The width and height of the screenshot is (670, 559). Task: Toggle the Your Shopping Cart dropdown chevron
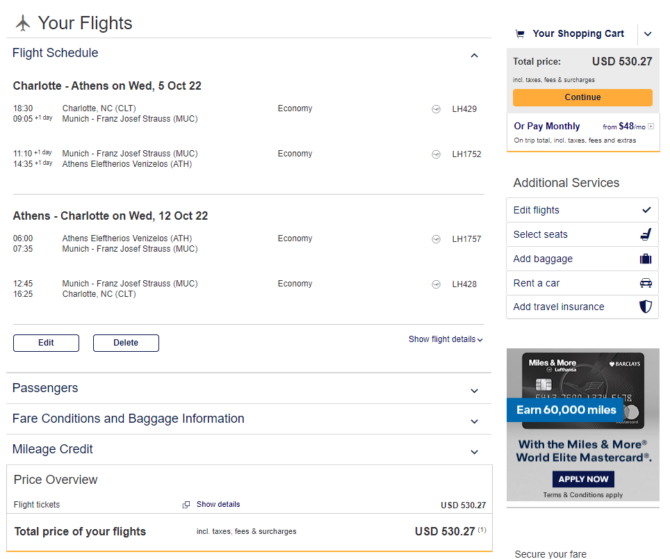[648, 34]
